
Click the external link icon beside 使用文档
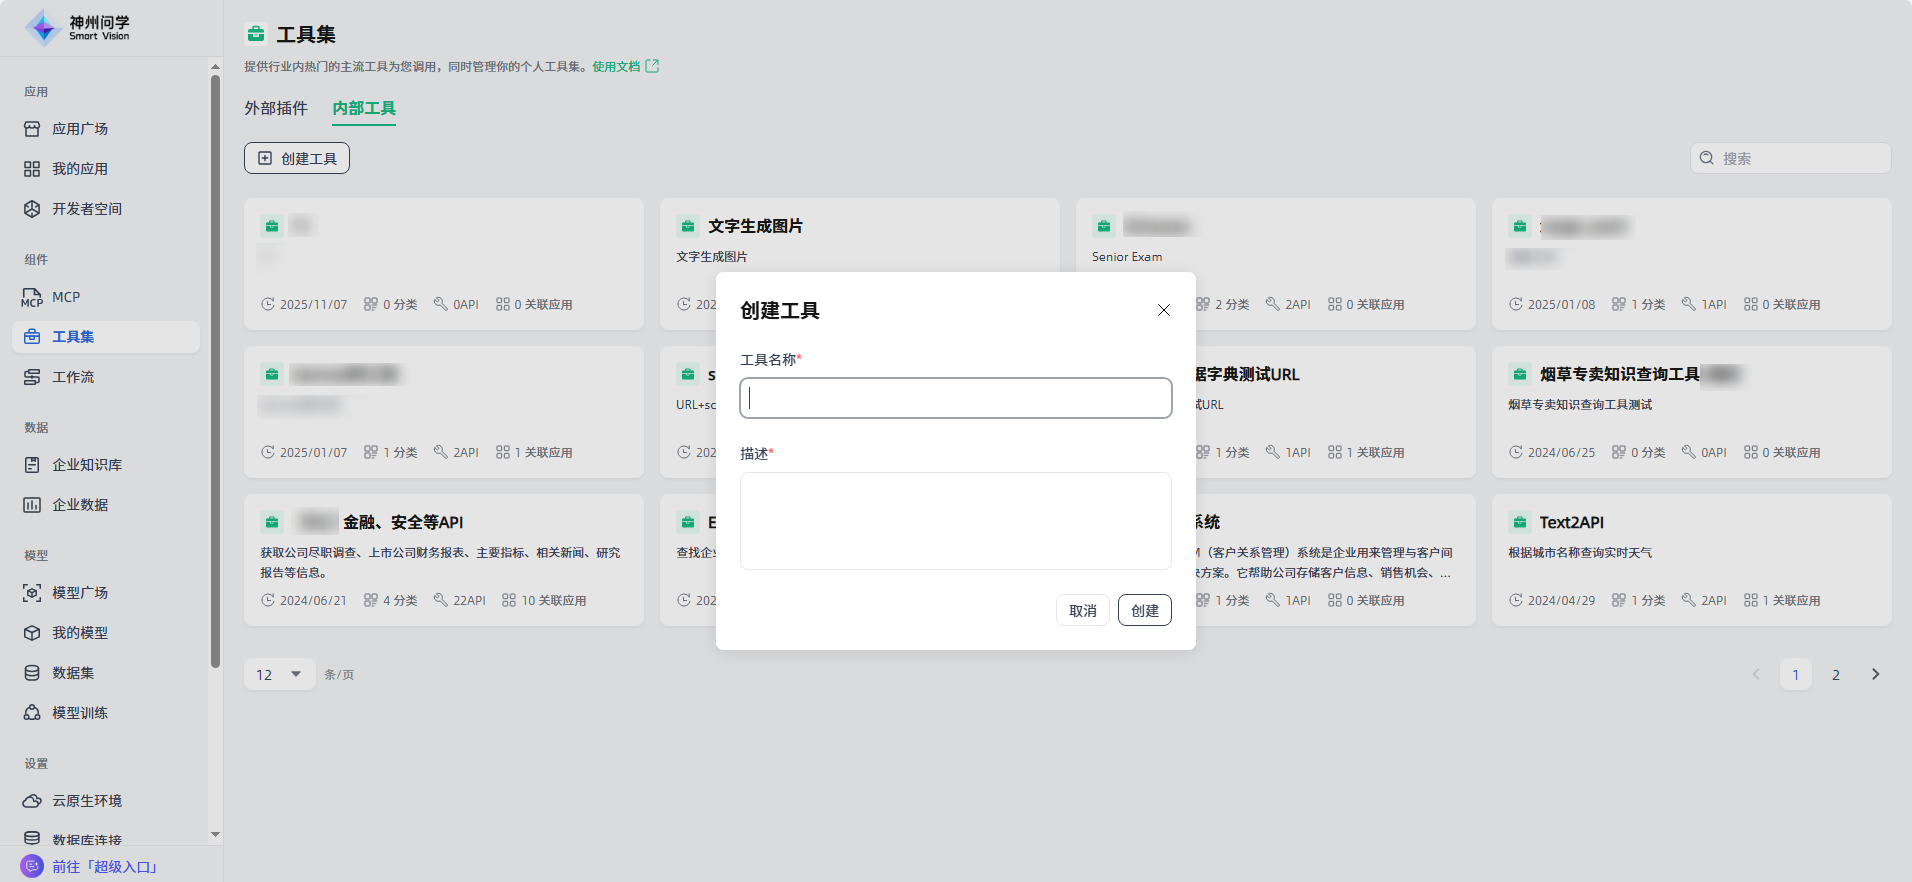pos(653,66)
